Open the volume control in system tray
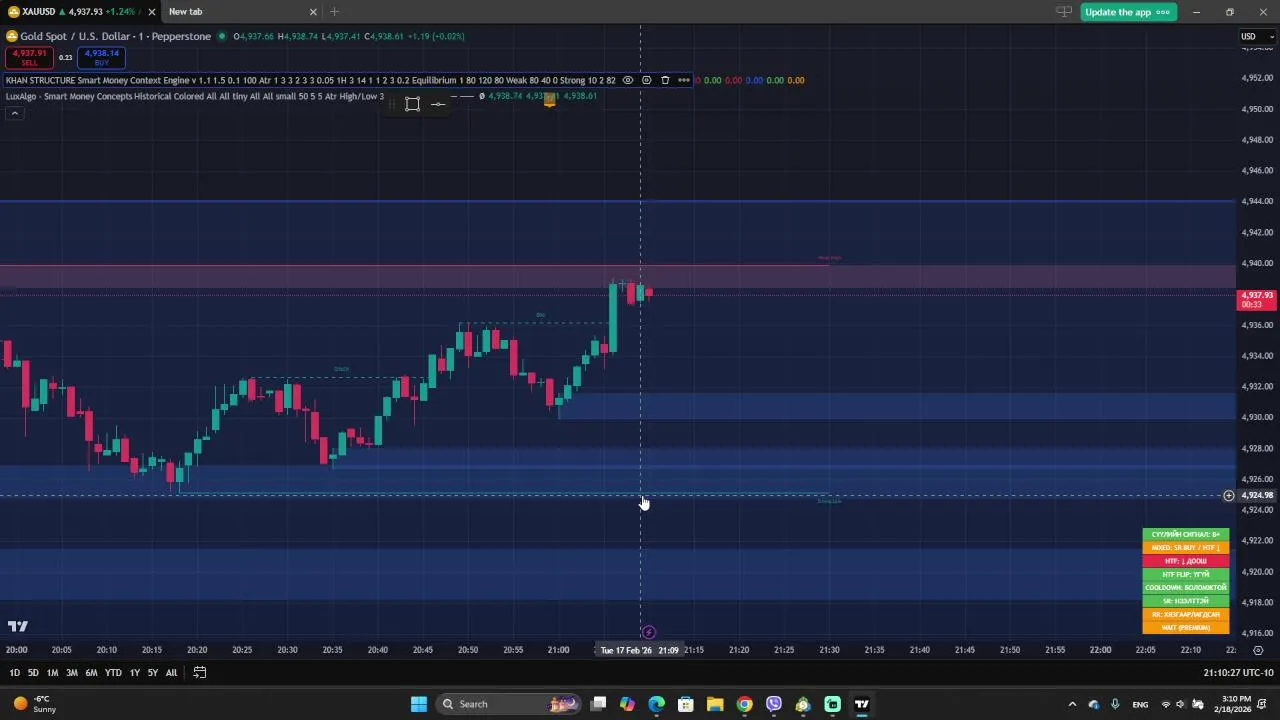This screenshot has height=720, width=1280. 1181,704
